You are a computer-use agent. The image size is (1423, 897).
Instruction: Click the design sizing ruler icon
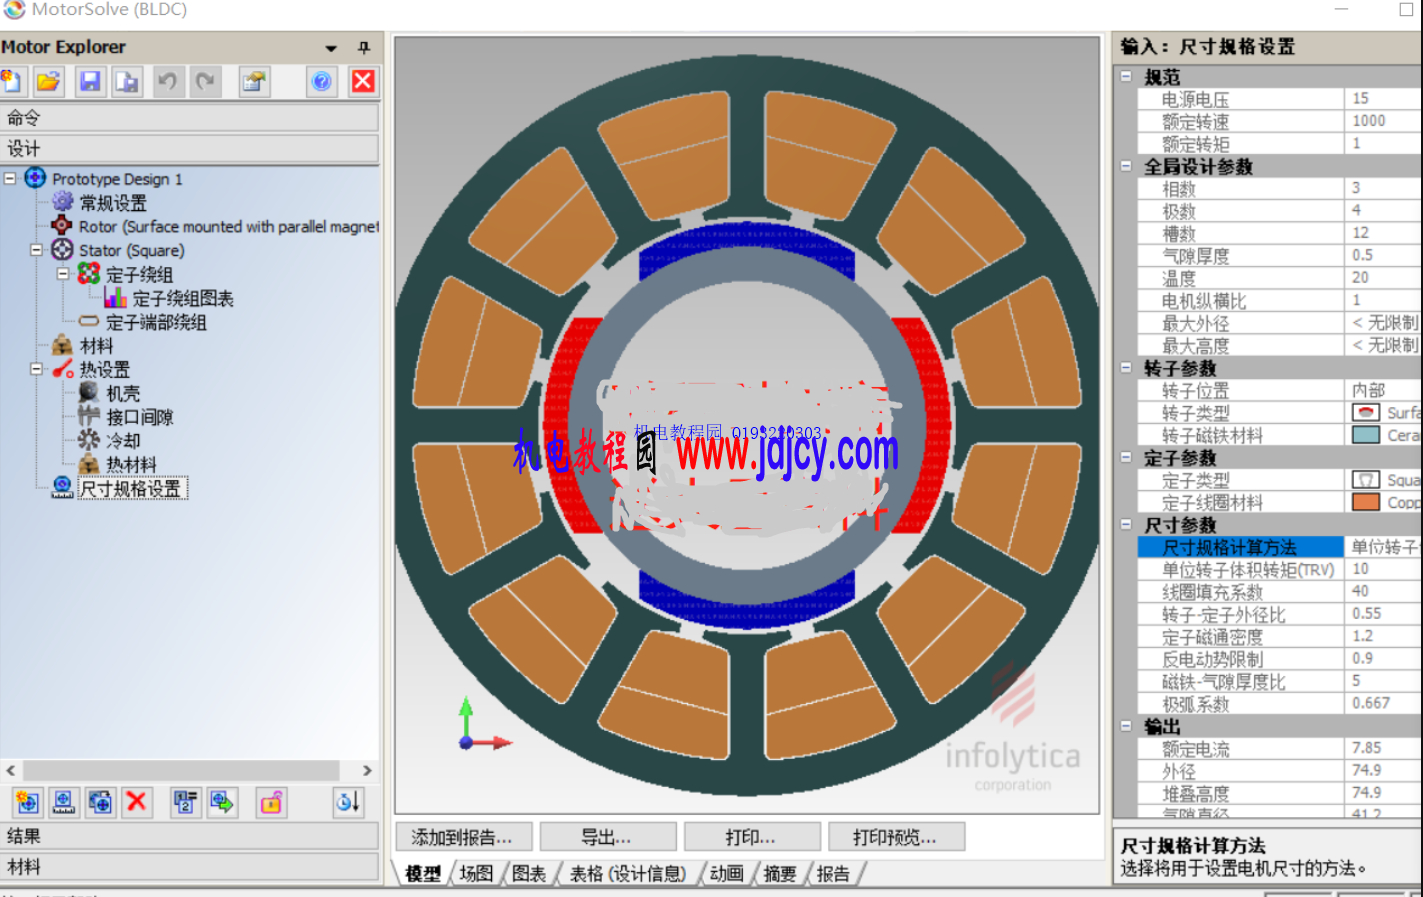pyautogui.click(x=63, y=802)
